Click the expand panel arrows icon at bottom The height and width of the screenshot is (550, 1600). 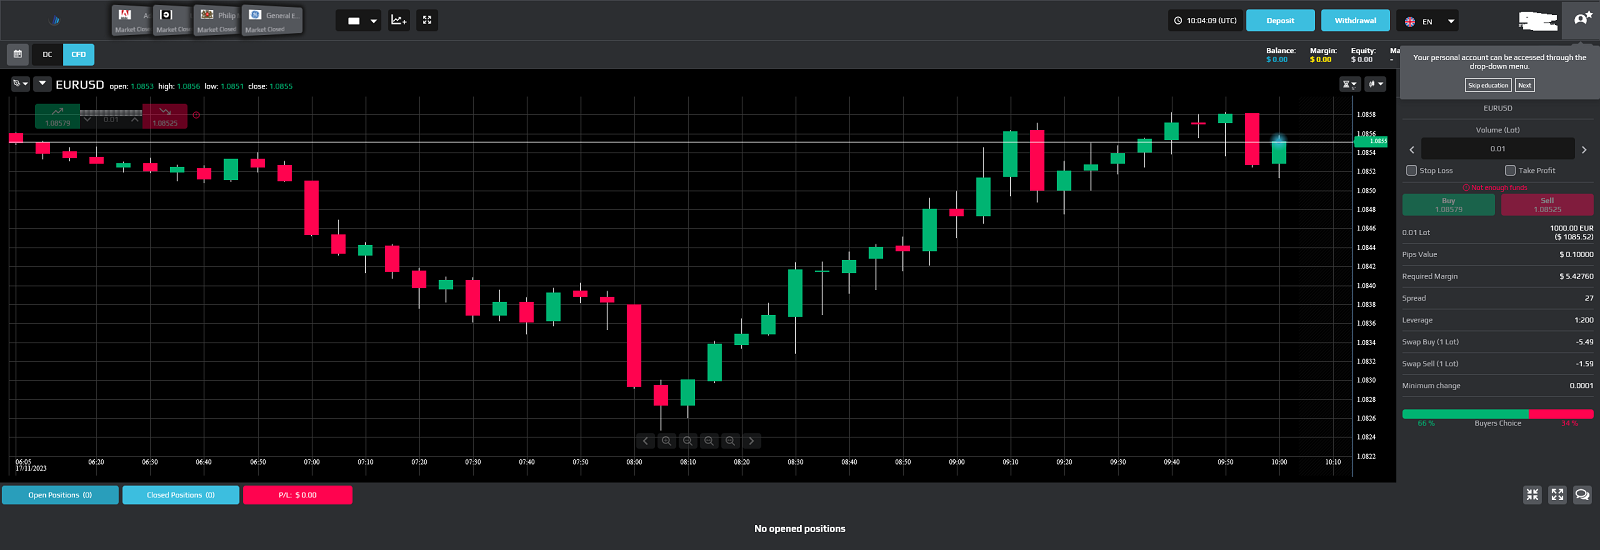tap(1557, 494)
